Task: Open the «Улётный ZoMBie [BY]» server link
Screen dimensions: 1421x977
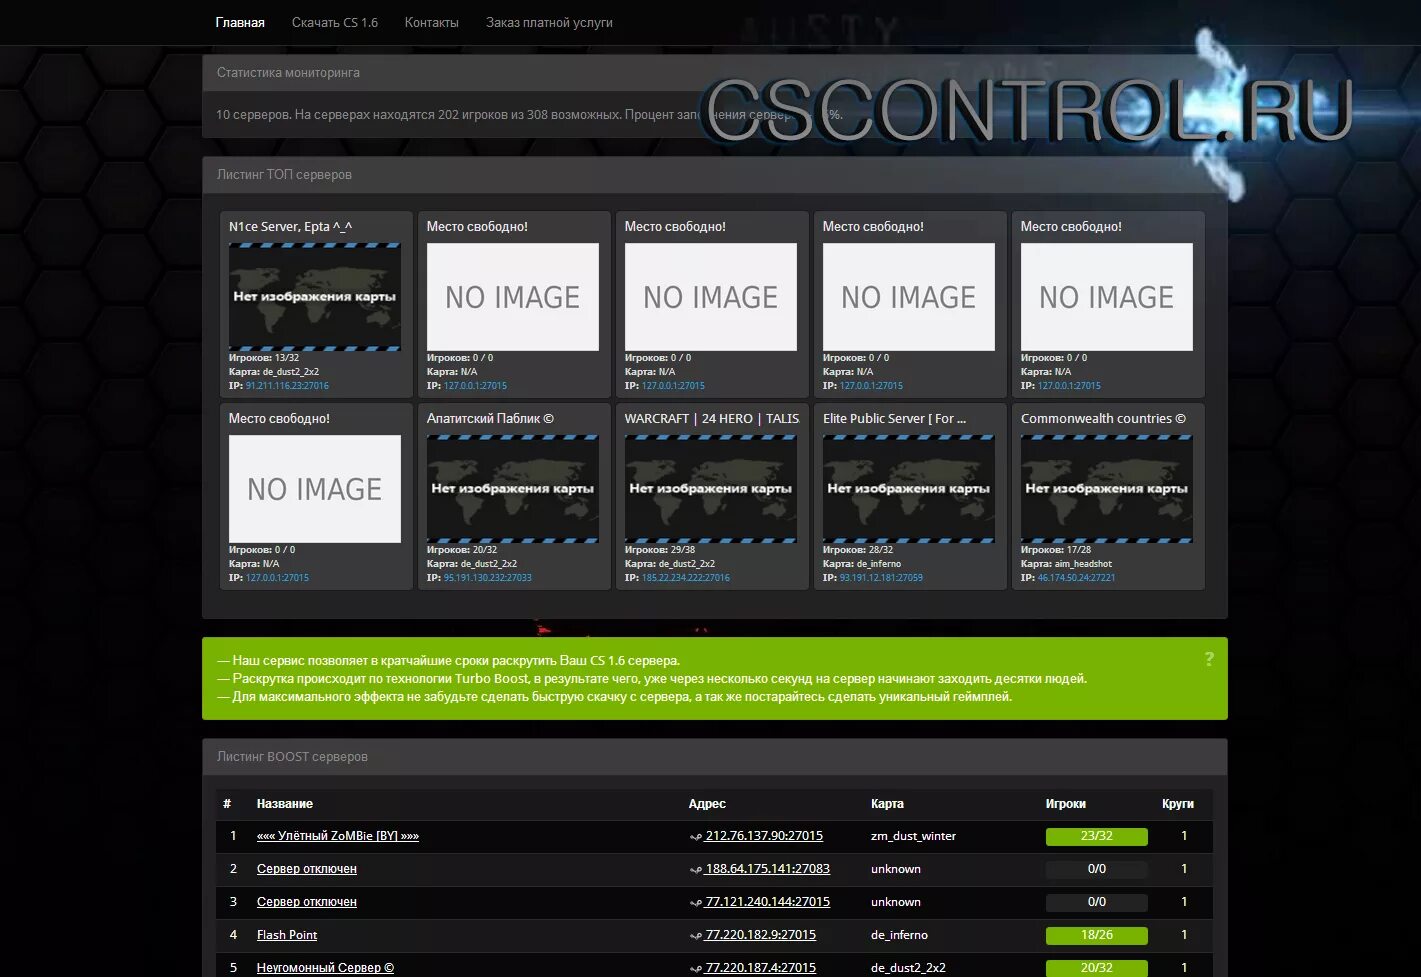Action: pyautogui.click(x=338, y=836)
